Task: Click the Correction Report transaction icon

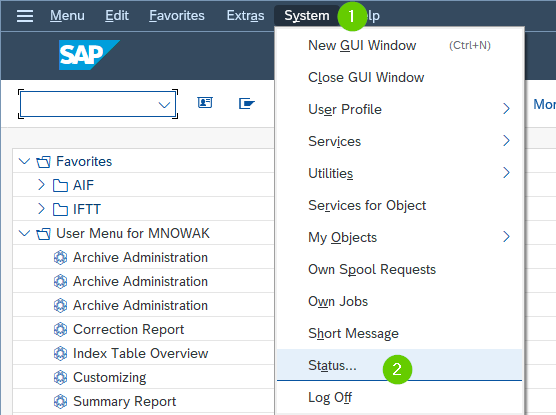Action: coord(60,330)
